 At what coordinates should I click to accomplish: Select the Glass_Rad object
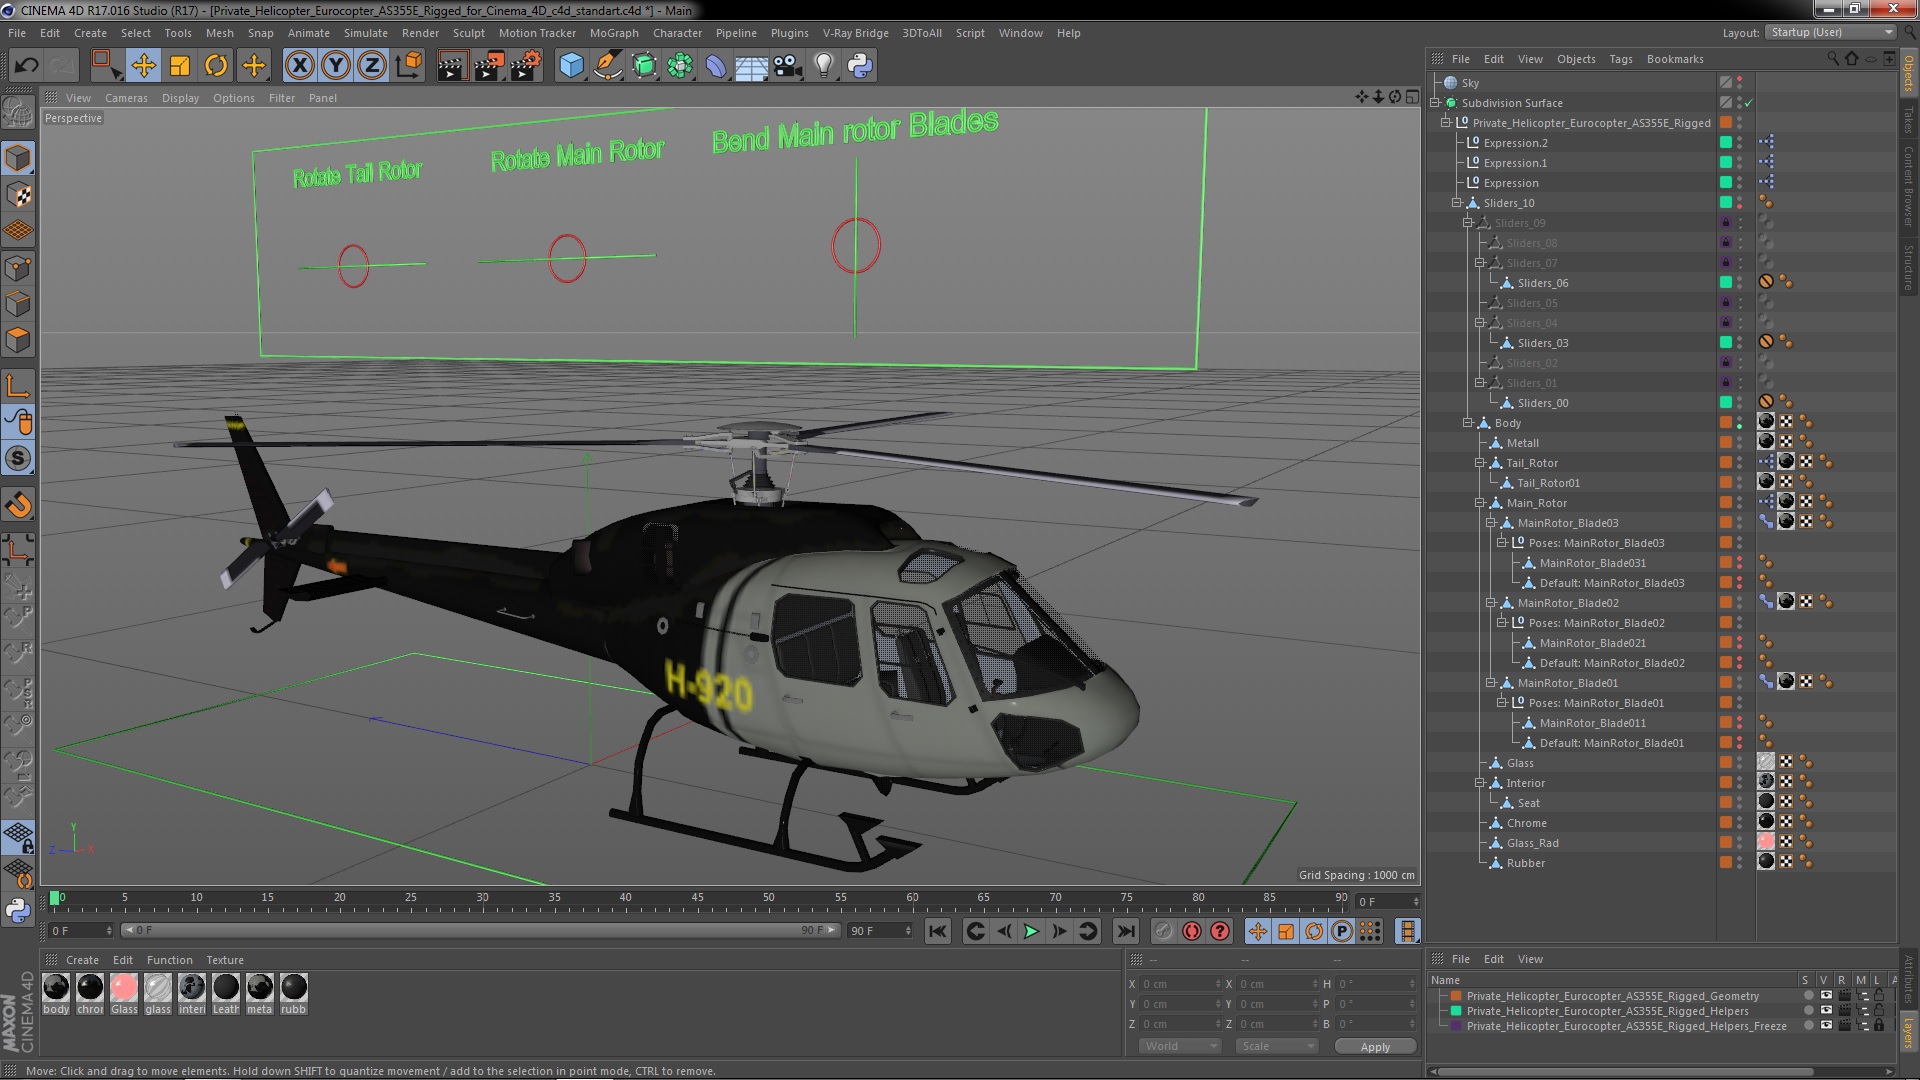(x=1532, y=843)
